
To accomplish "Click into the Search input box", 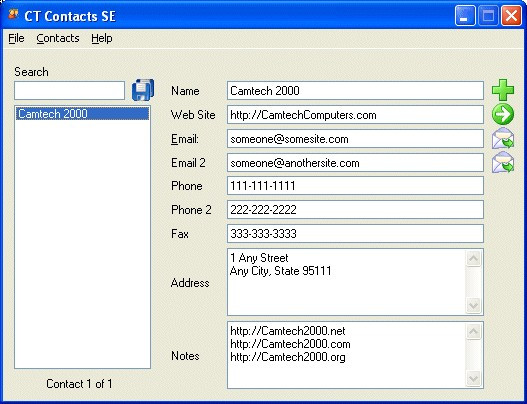I will coord(70,90).
